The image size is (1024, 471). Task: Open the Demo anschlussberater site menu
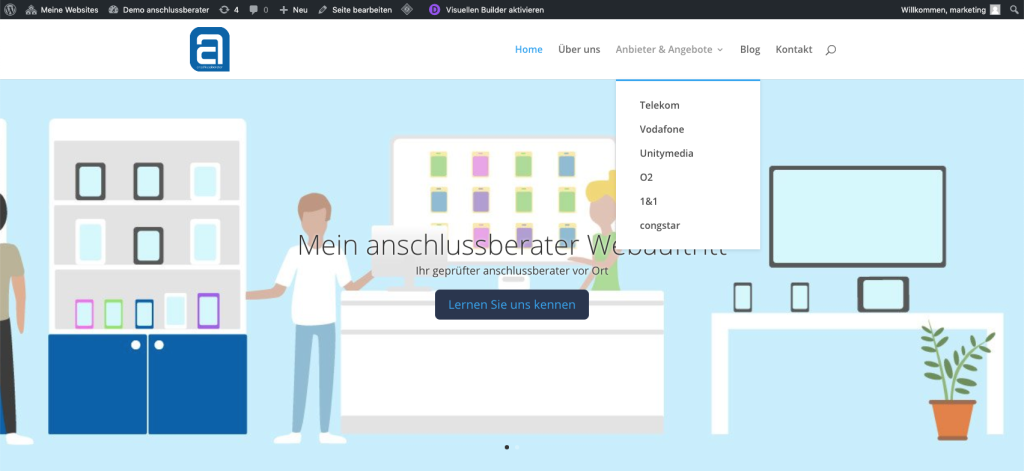(158, 9)
